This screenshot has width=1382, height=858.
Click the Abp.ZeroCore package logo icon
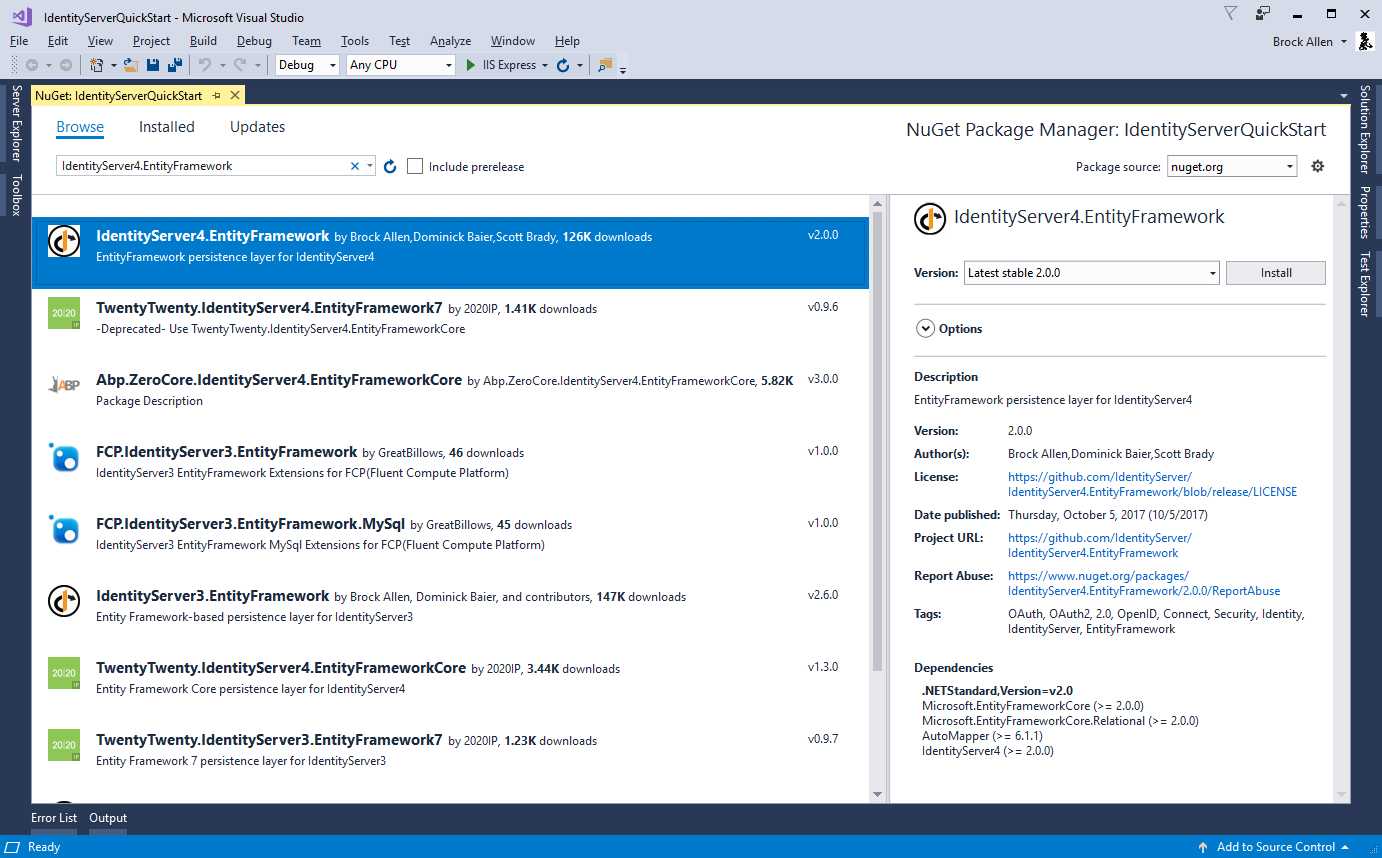click(x=64, y=385)
